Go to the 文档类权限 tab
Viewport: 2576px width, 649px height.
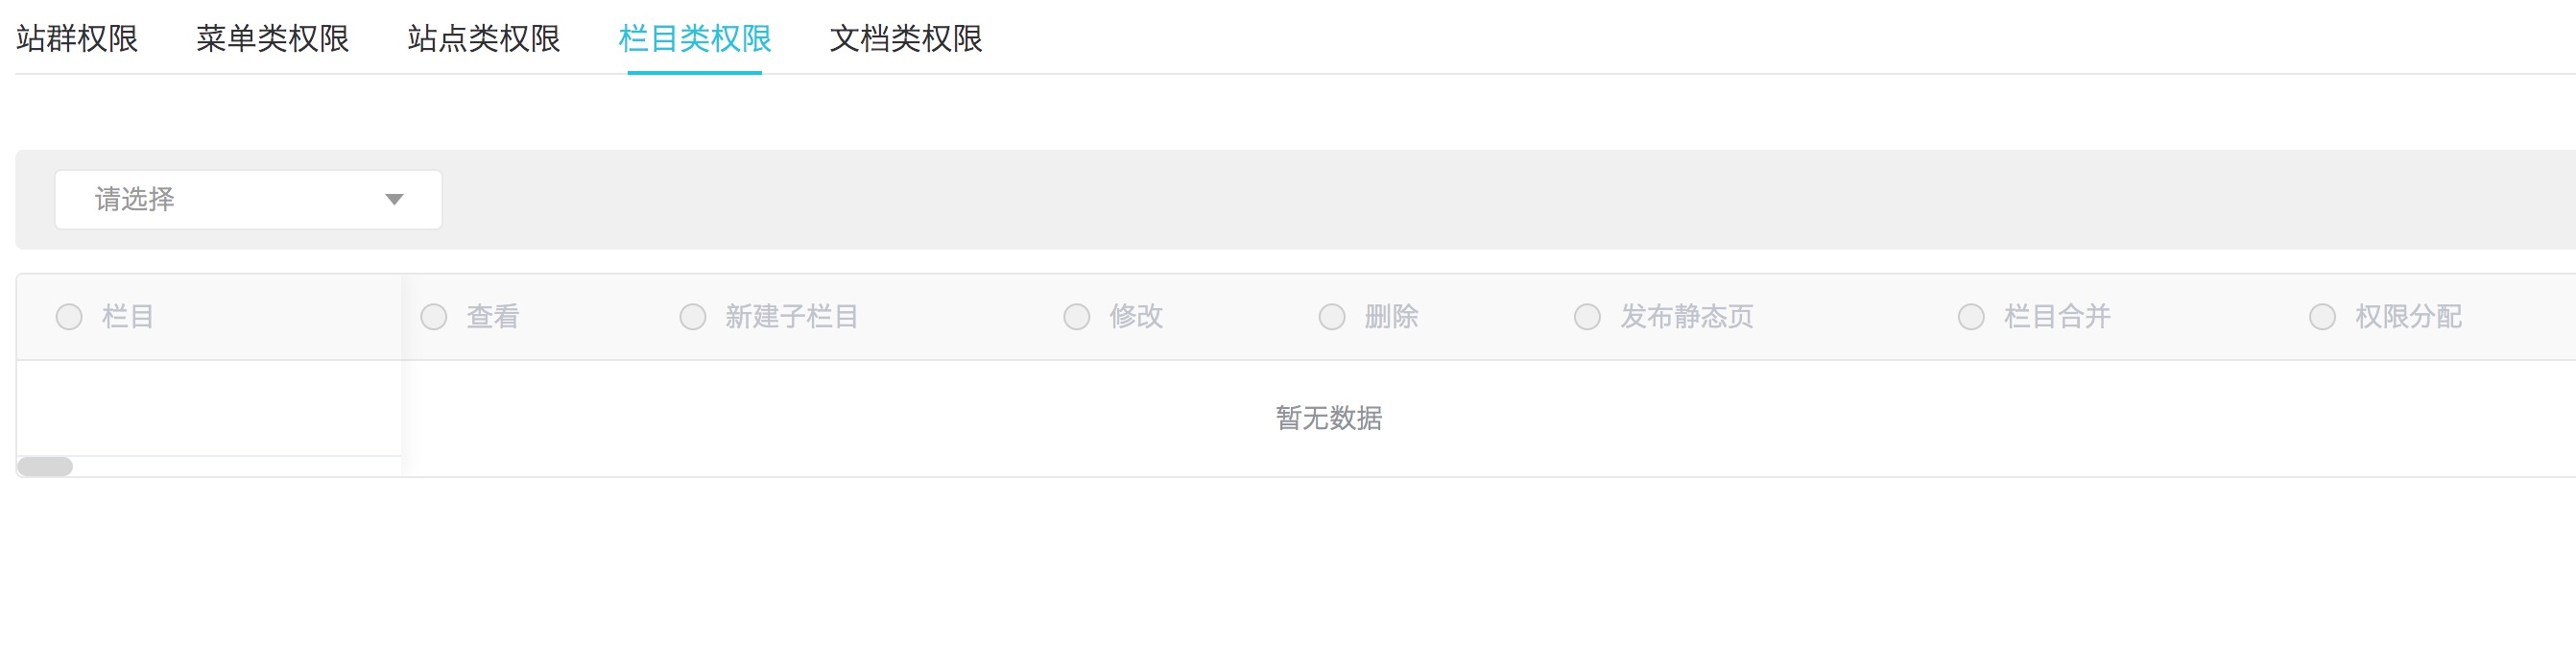coord(906,39)
